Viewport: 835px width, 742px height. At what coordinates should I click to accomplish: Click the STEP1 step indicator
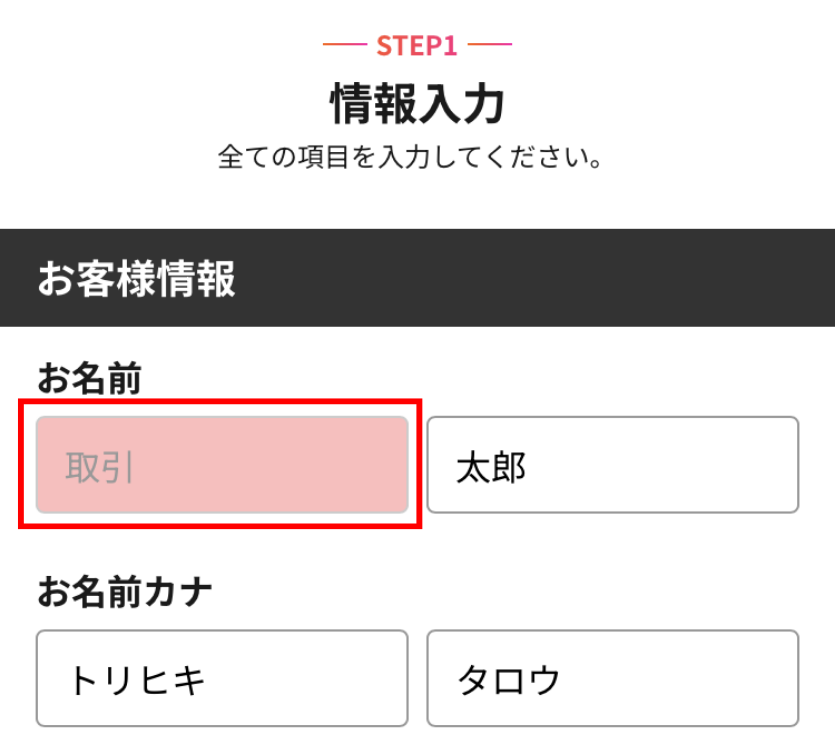pos(417,45)
